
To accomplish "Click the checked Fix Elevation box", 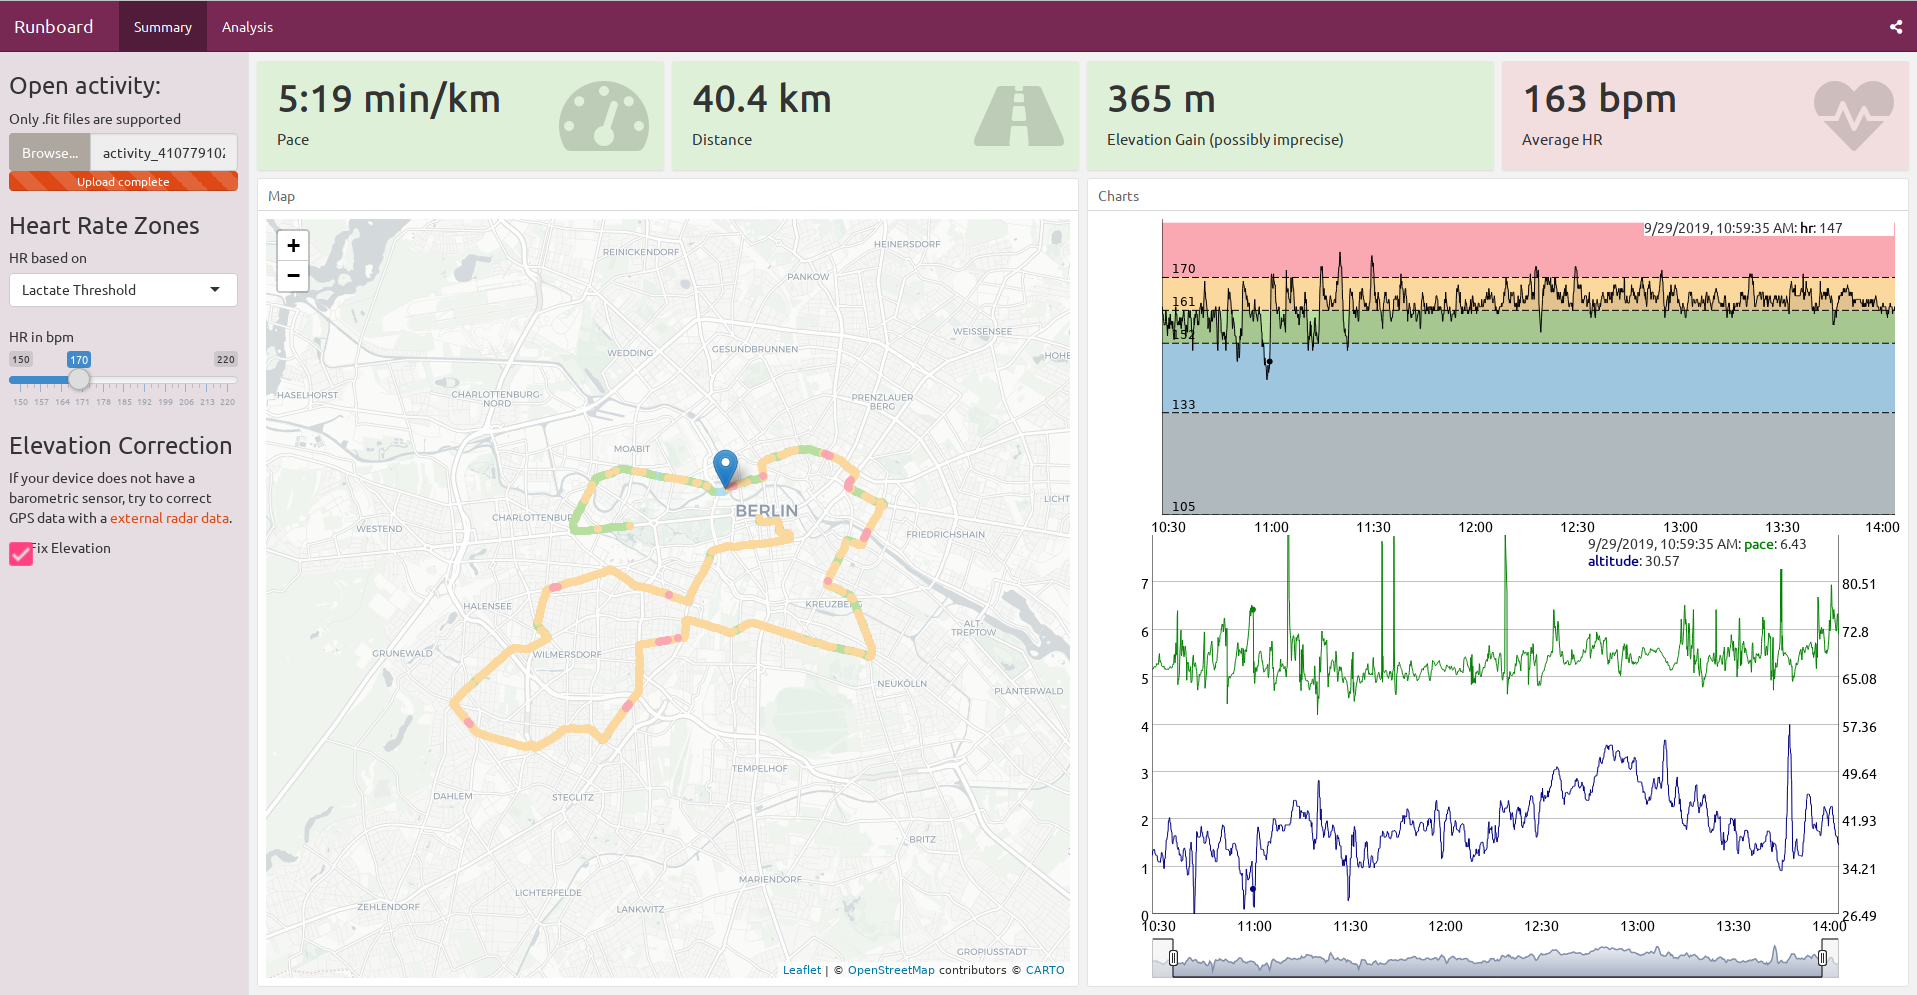I will 21,553.
